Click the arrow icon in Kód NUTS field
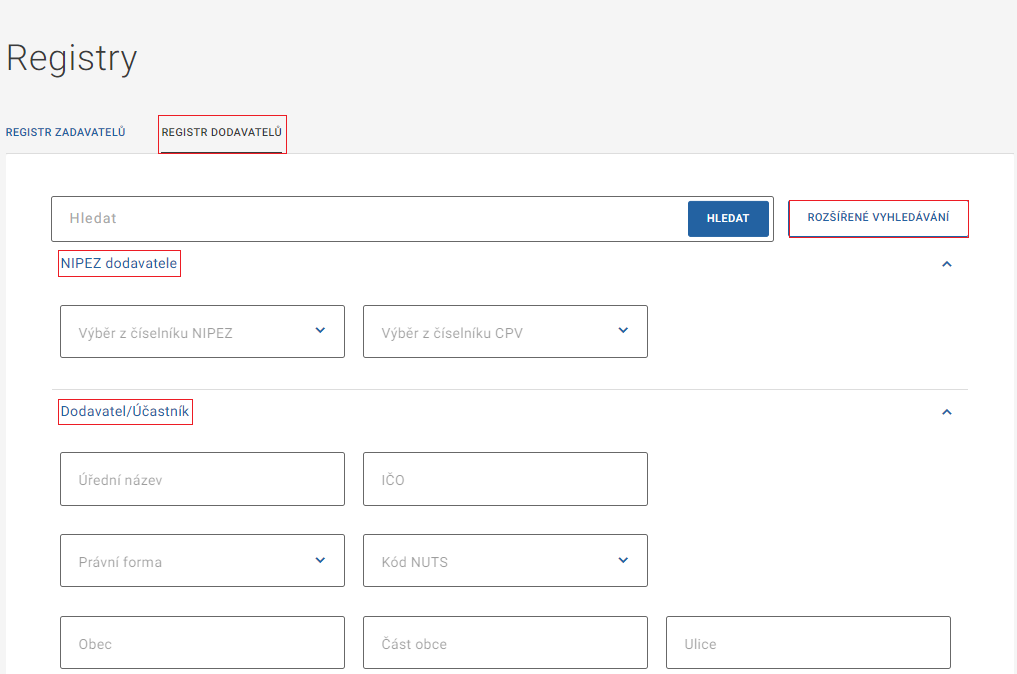Viewport: 1017px width, 674px height. (x=623, y=561)
